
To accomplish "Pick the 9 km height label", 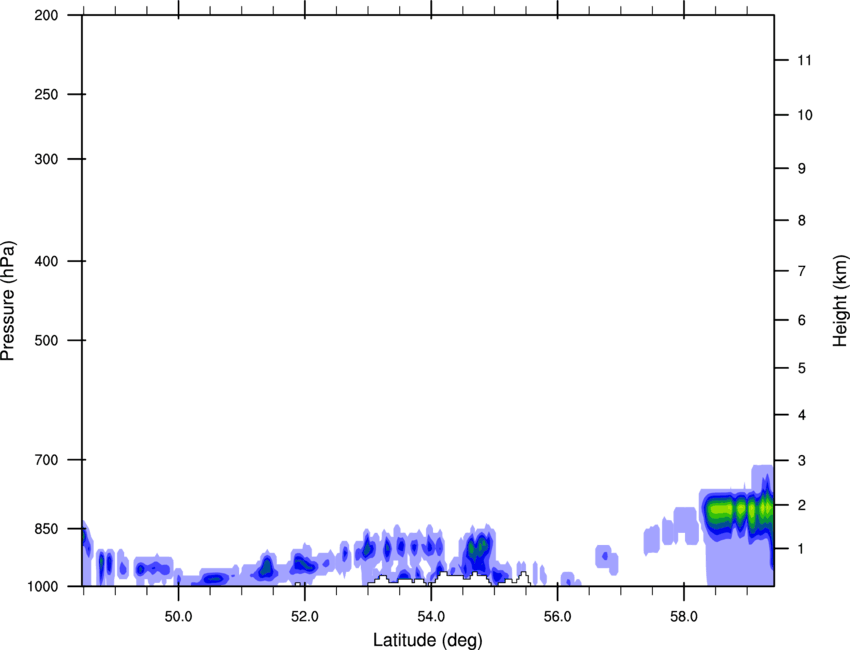I will pos(802,169).
